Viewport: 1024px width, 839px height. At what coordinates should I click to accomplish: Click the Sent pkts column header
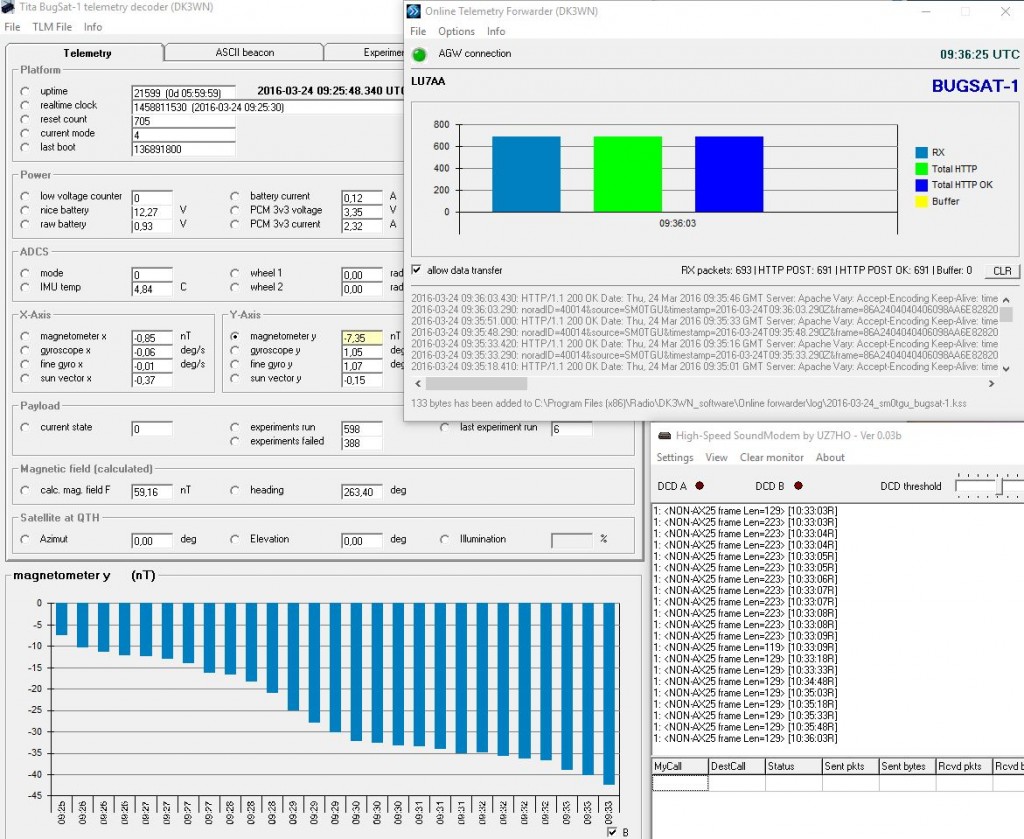[850, 767]
